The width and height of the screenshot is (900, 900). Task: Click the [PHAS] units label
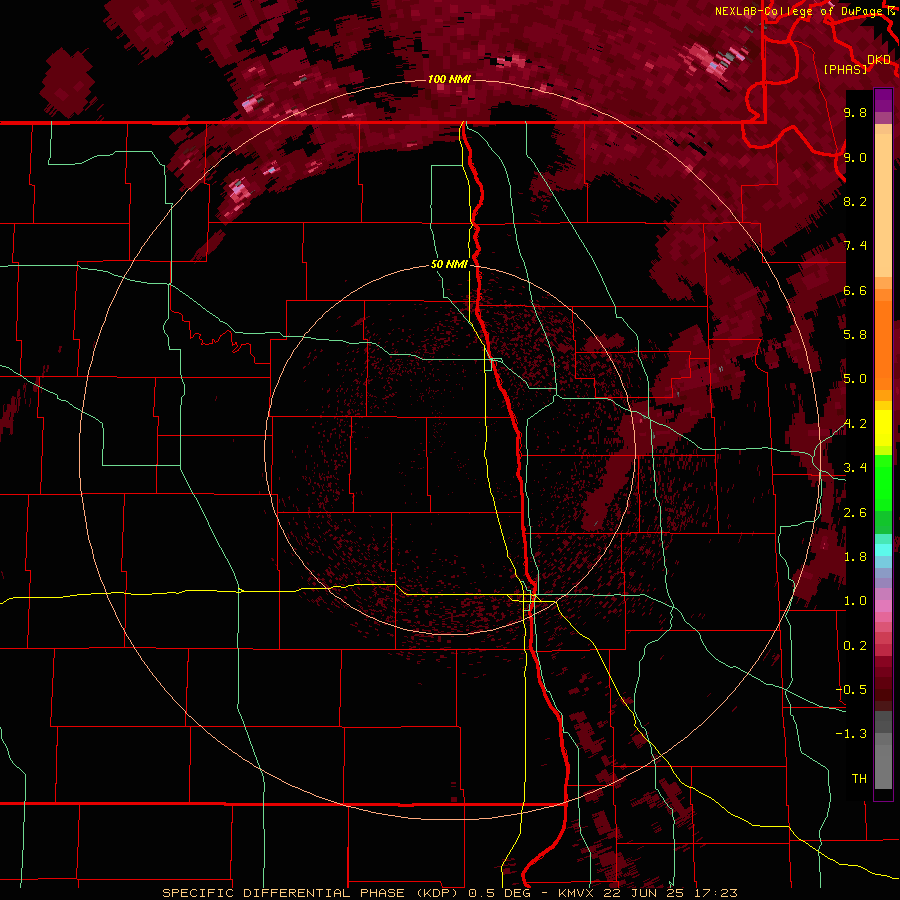tap(845, 69)
